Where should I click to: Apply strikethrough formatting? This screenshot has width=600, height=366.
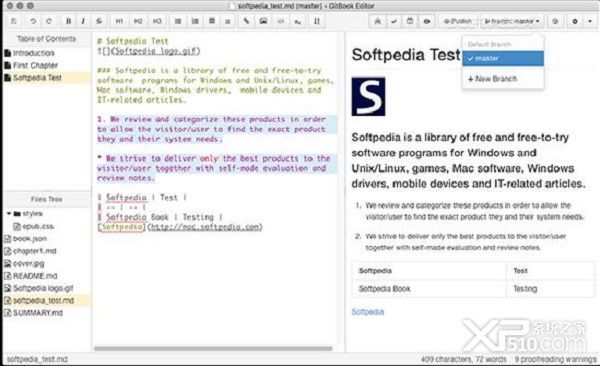99,21
